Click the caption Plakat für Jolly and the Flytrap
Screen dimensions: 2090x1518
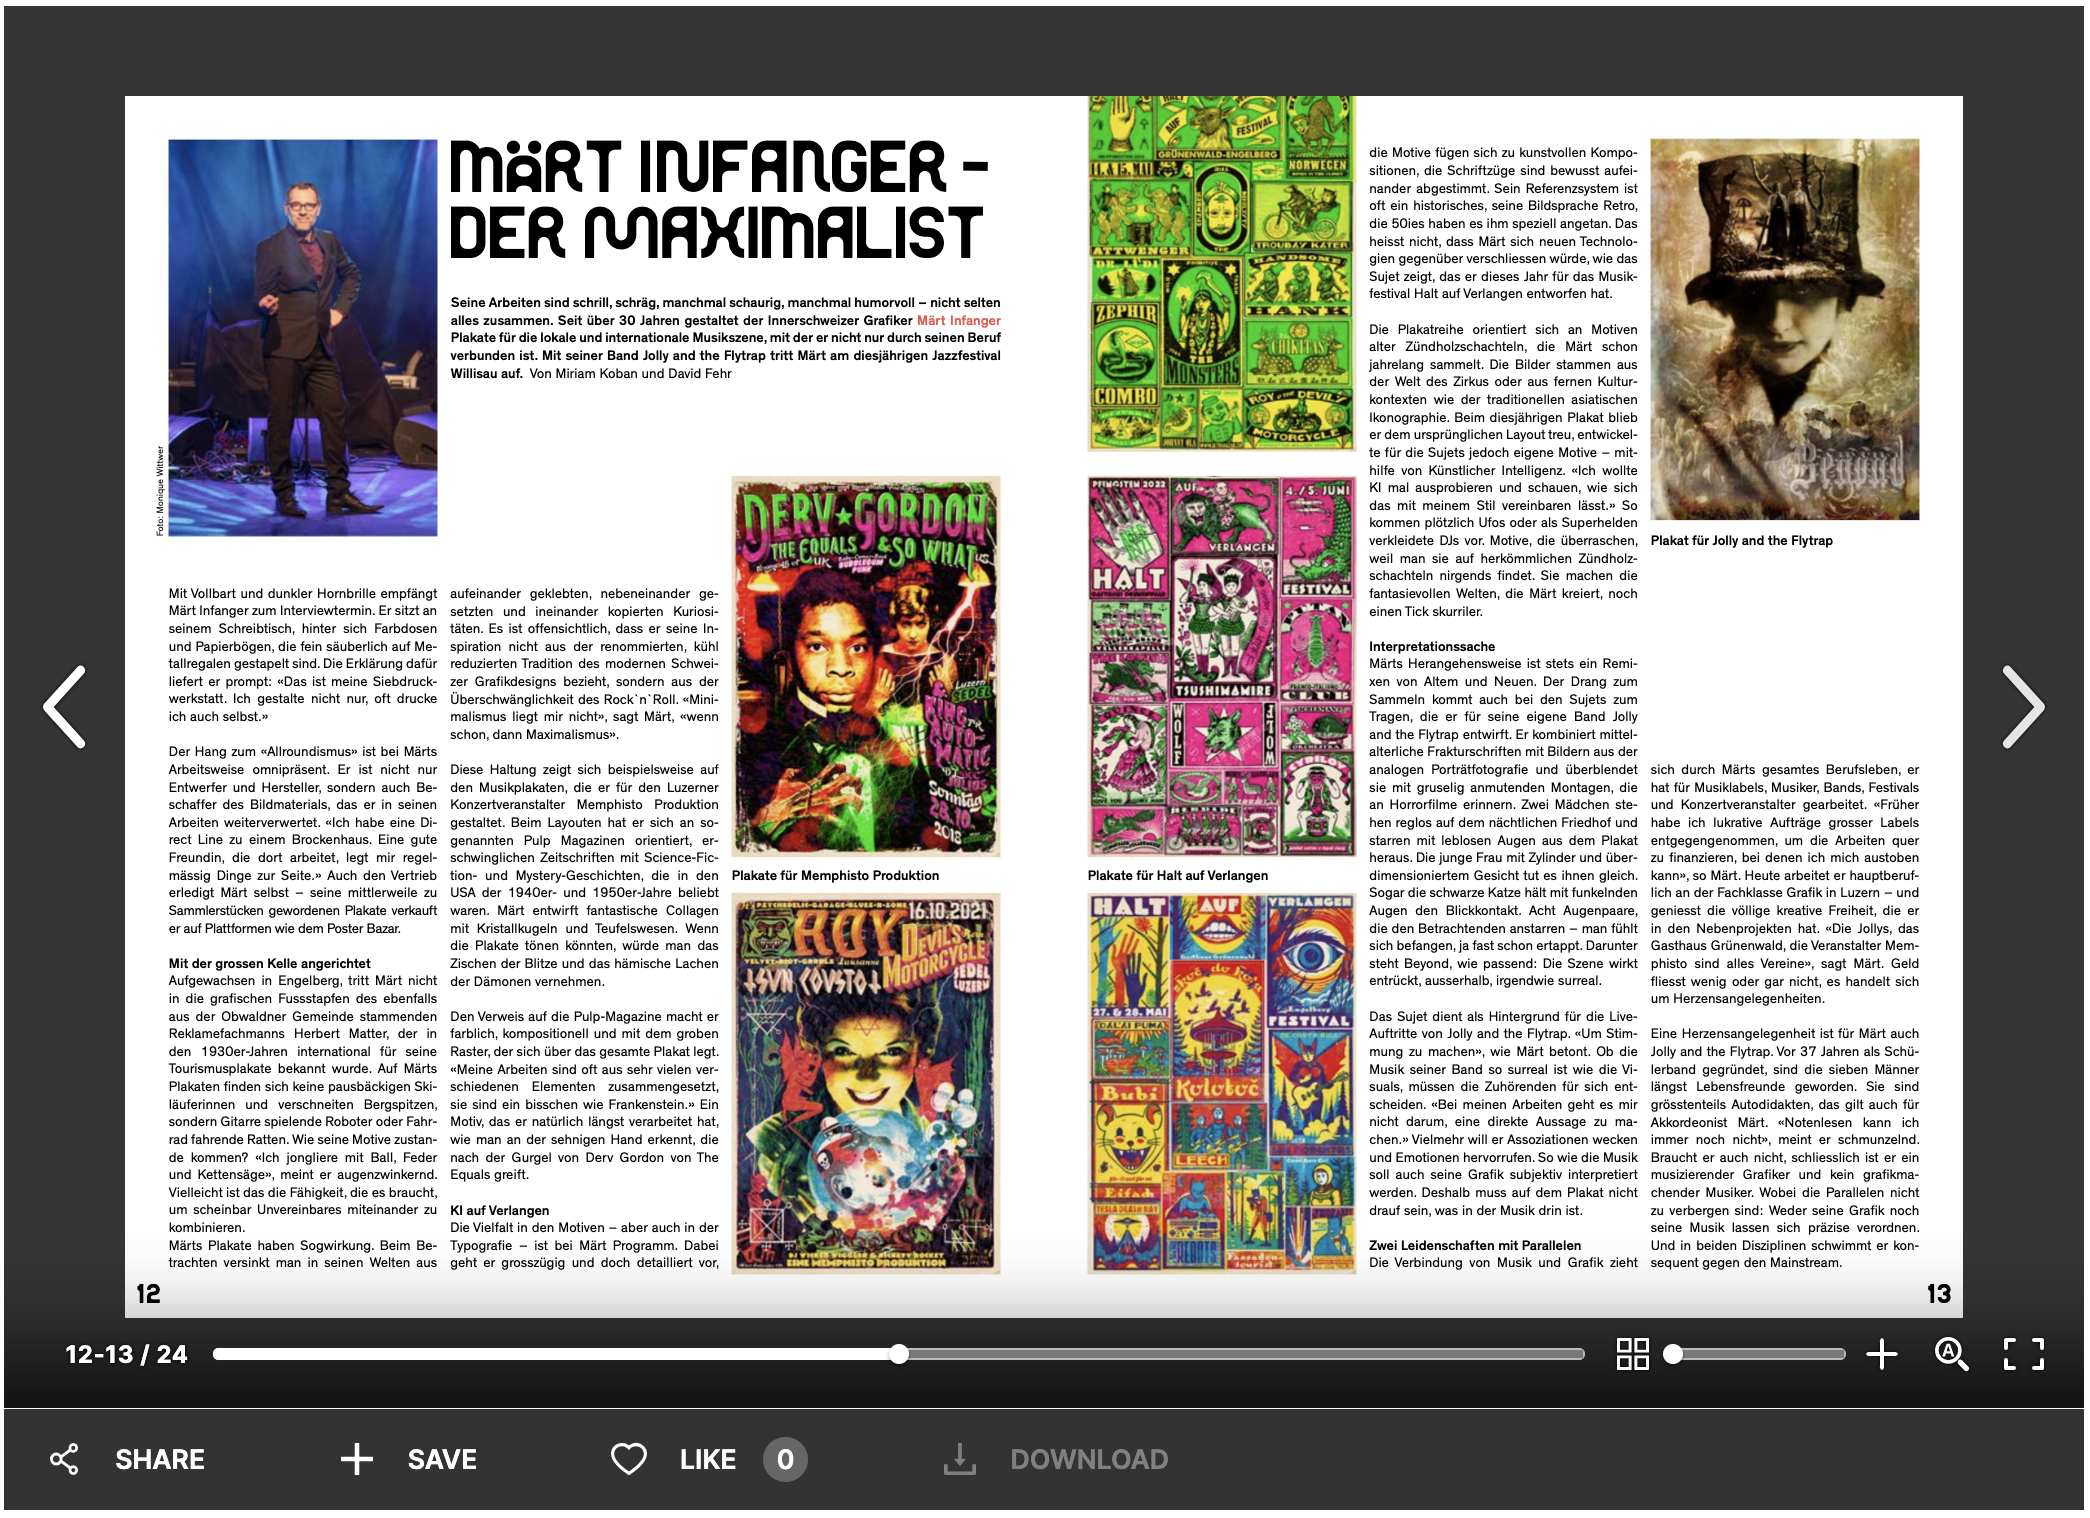(1741, 540)
